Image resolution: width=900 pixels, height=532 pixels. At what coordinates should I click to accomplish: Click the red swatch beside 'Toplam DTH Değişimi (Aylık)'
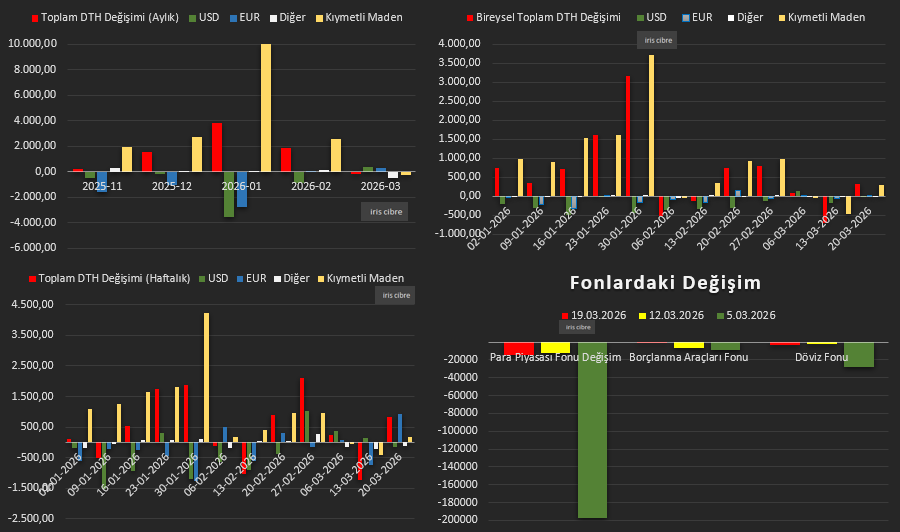coord(35,18)
